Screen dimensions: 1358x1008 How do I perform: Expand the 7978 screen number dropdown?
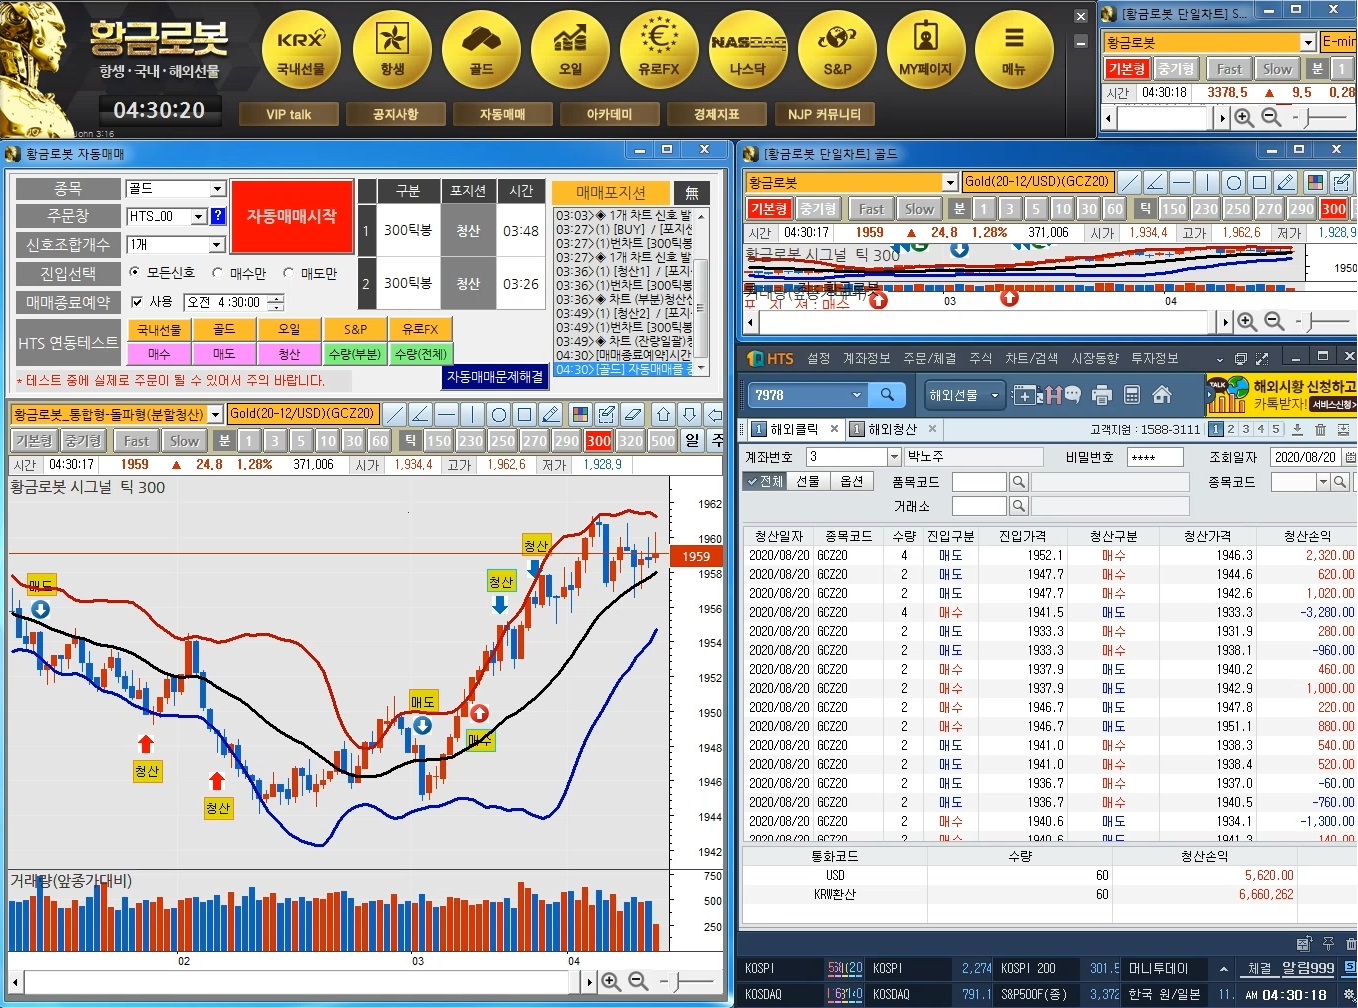point(856,395)
